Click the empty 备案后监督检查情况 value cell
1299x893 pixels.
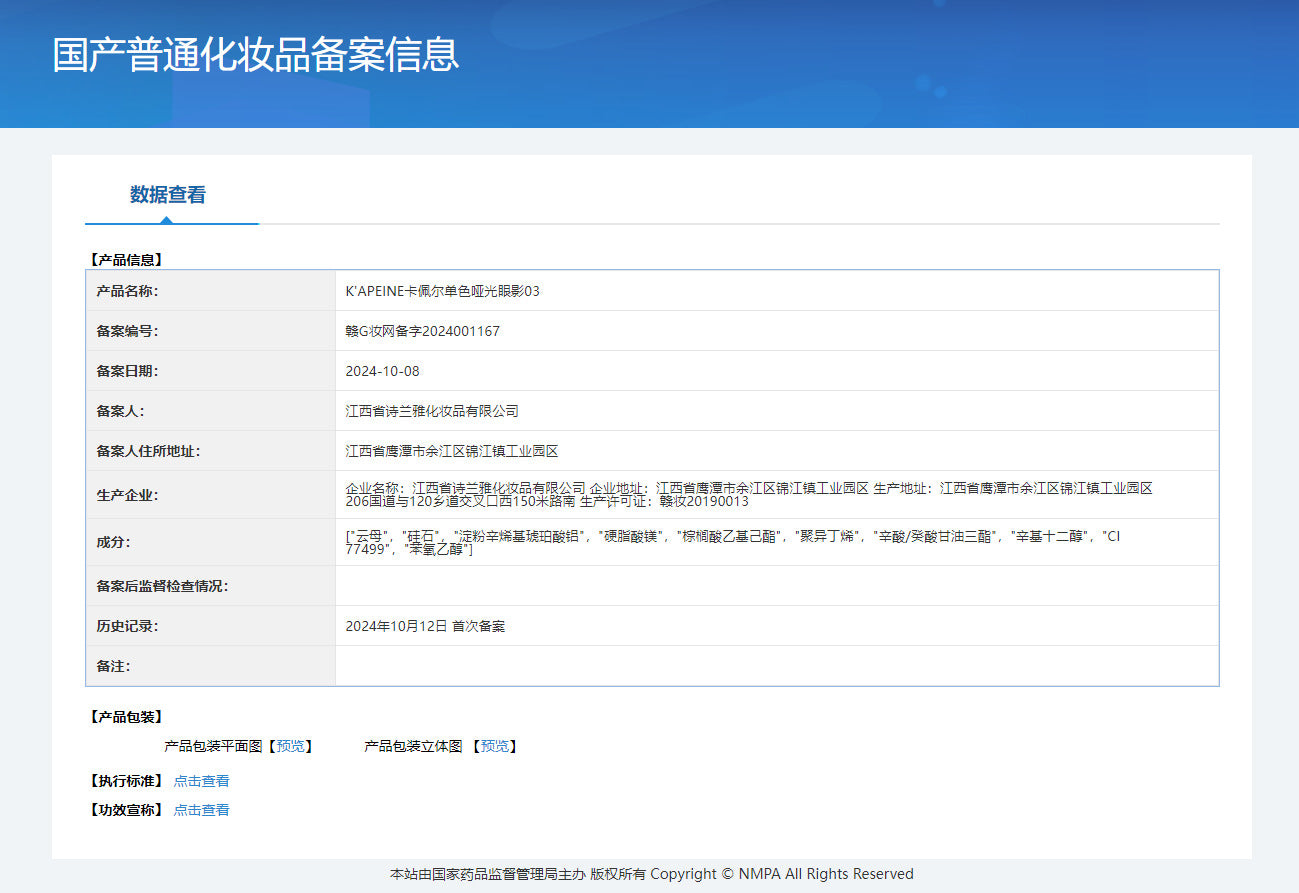click(x=776, y=586)
